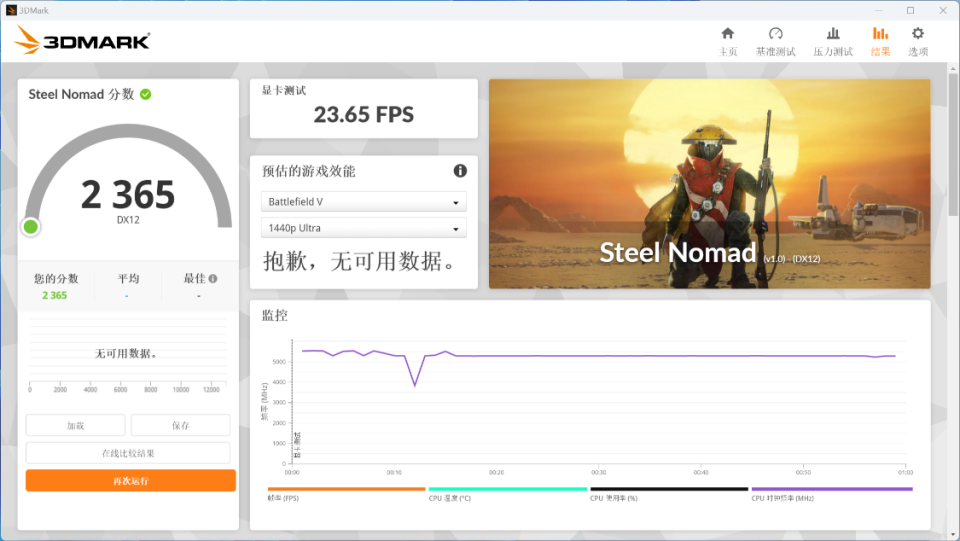Viewport: 960px width, 541px height.
Task: Toggle the orange FPS legend bar
Action: (346, 489)
